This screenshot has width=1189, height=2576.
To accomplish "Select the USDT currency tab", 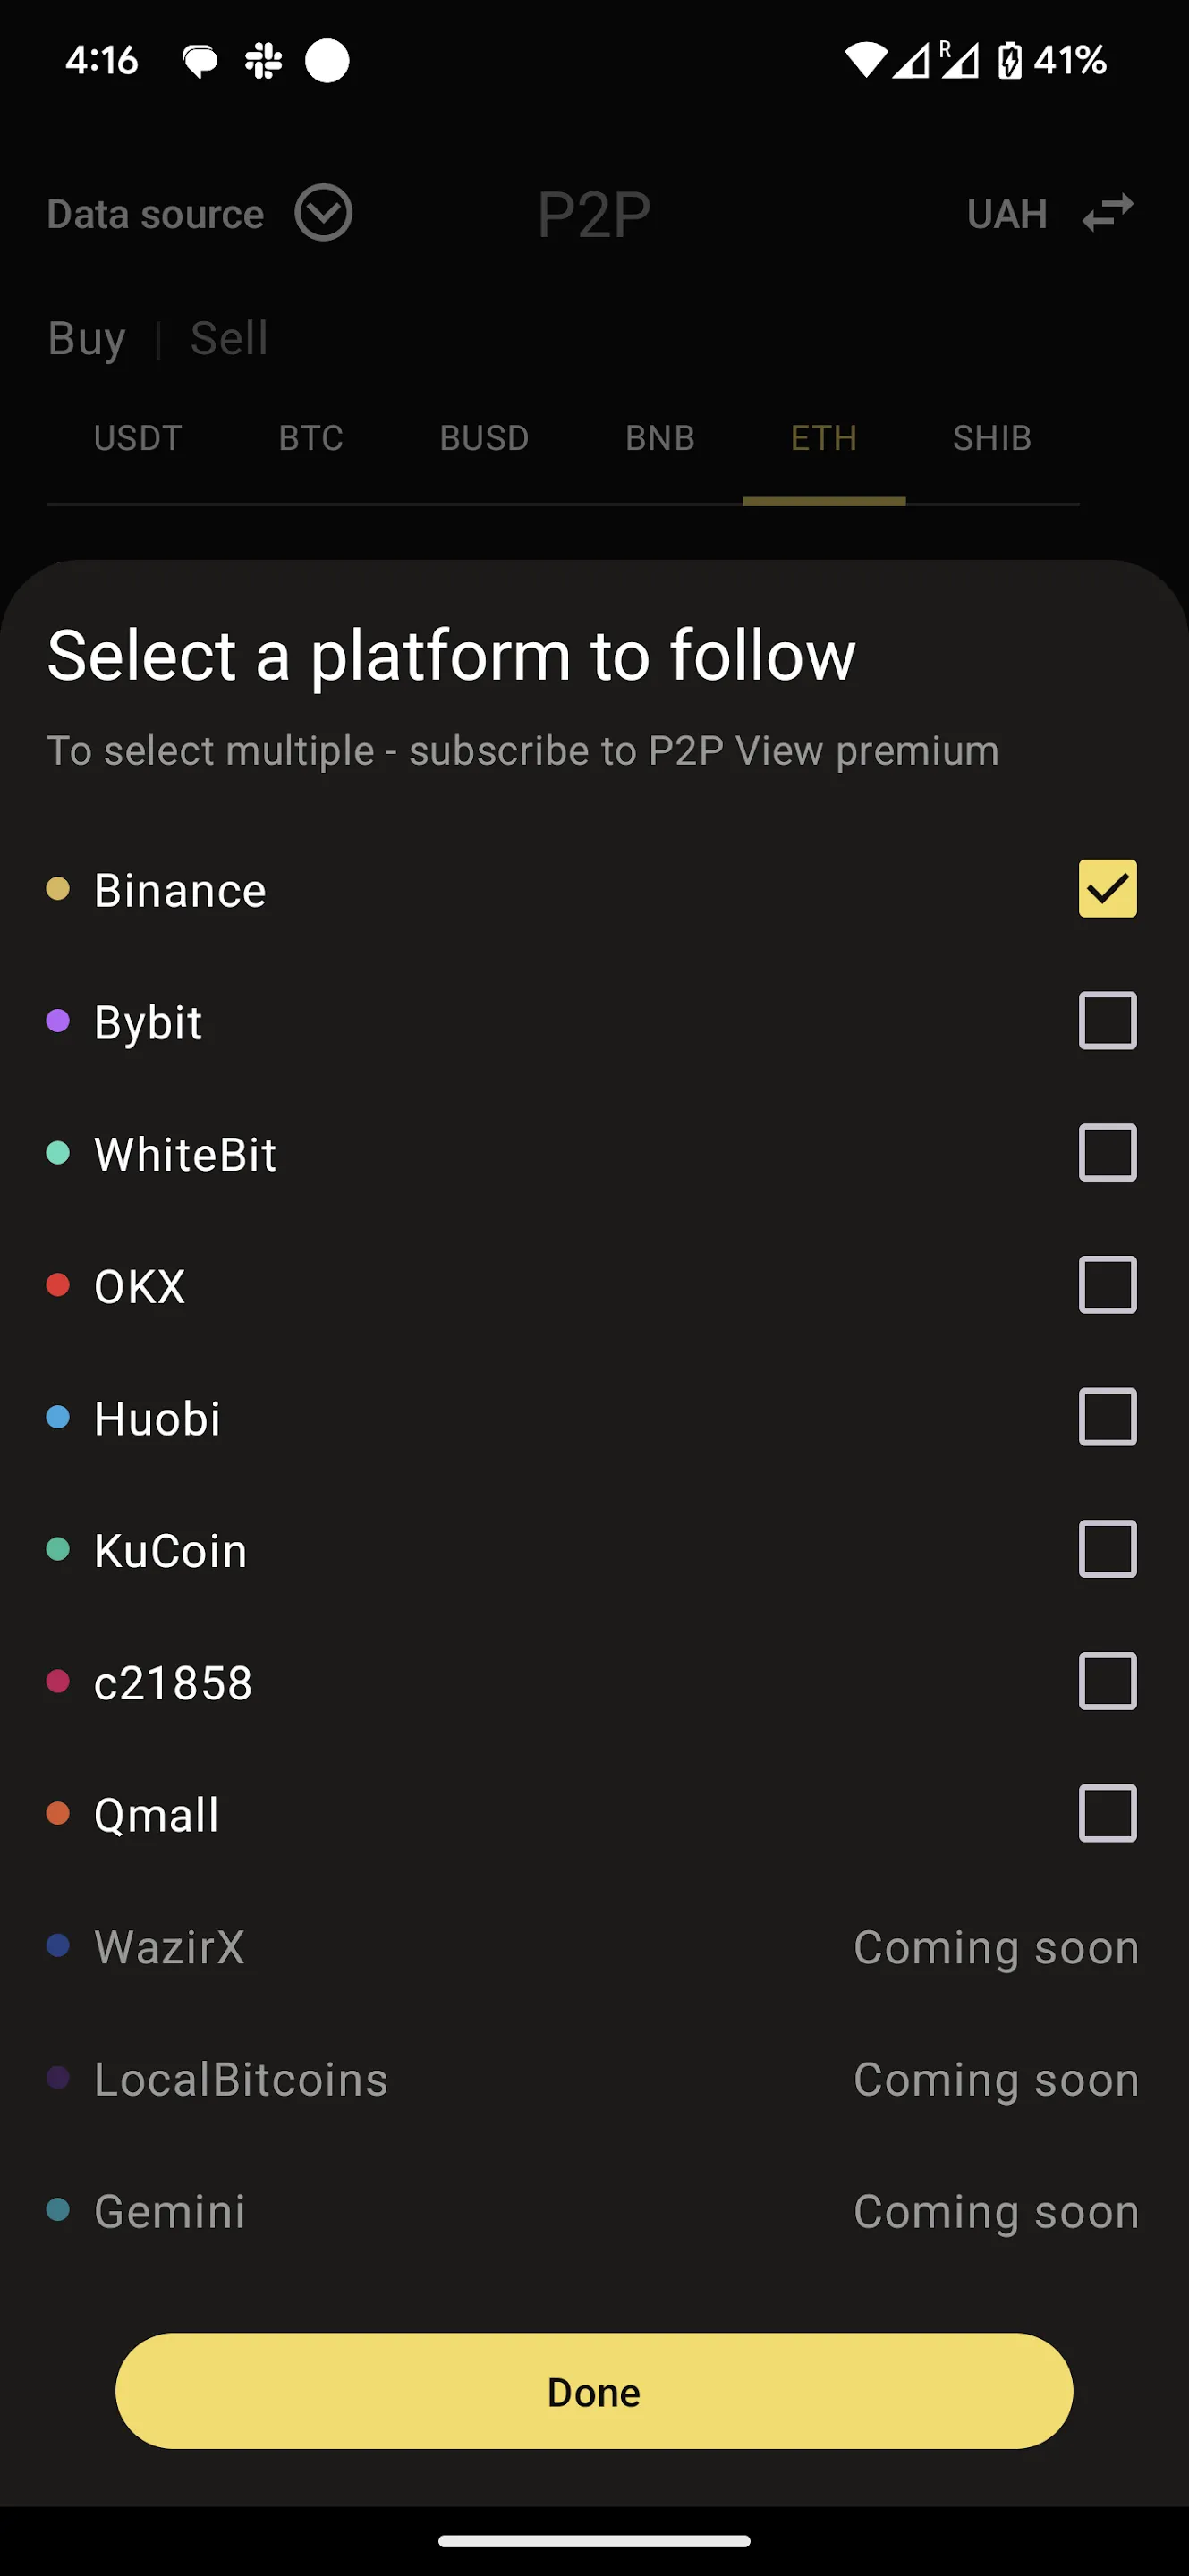I will point(137,437).
